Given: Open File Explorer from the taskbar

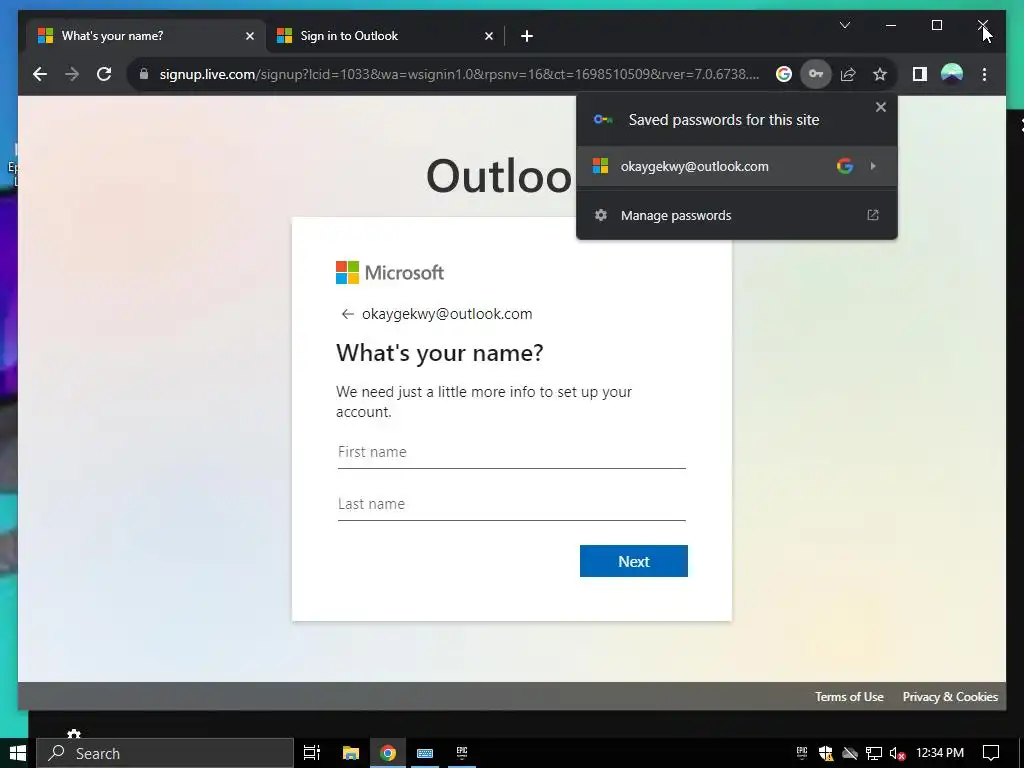Looking at the screenshot, I should (351, 753).
